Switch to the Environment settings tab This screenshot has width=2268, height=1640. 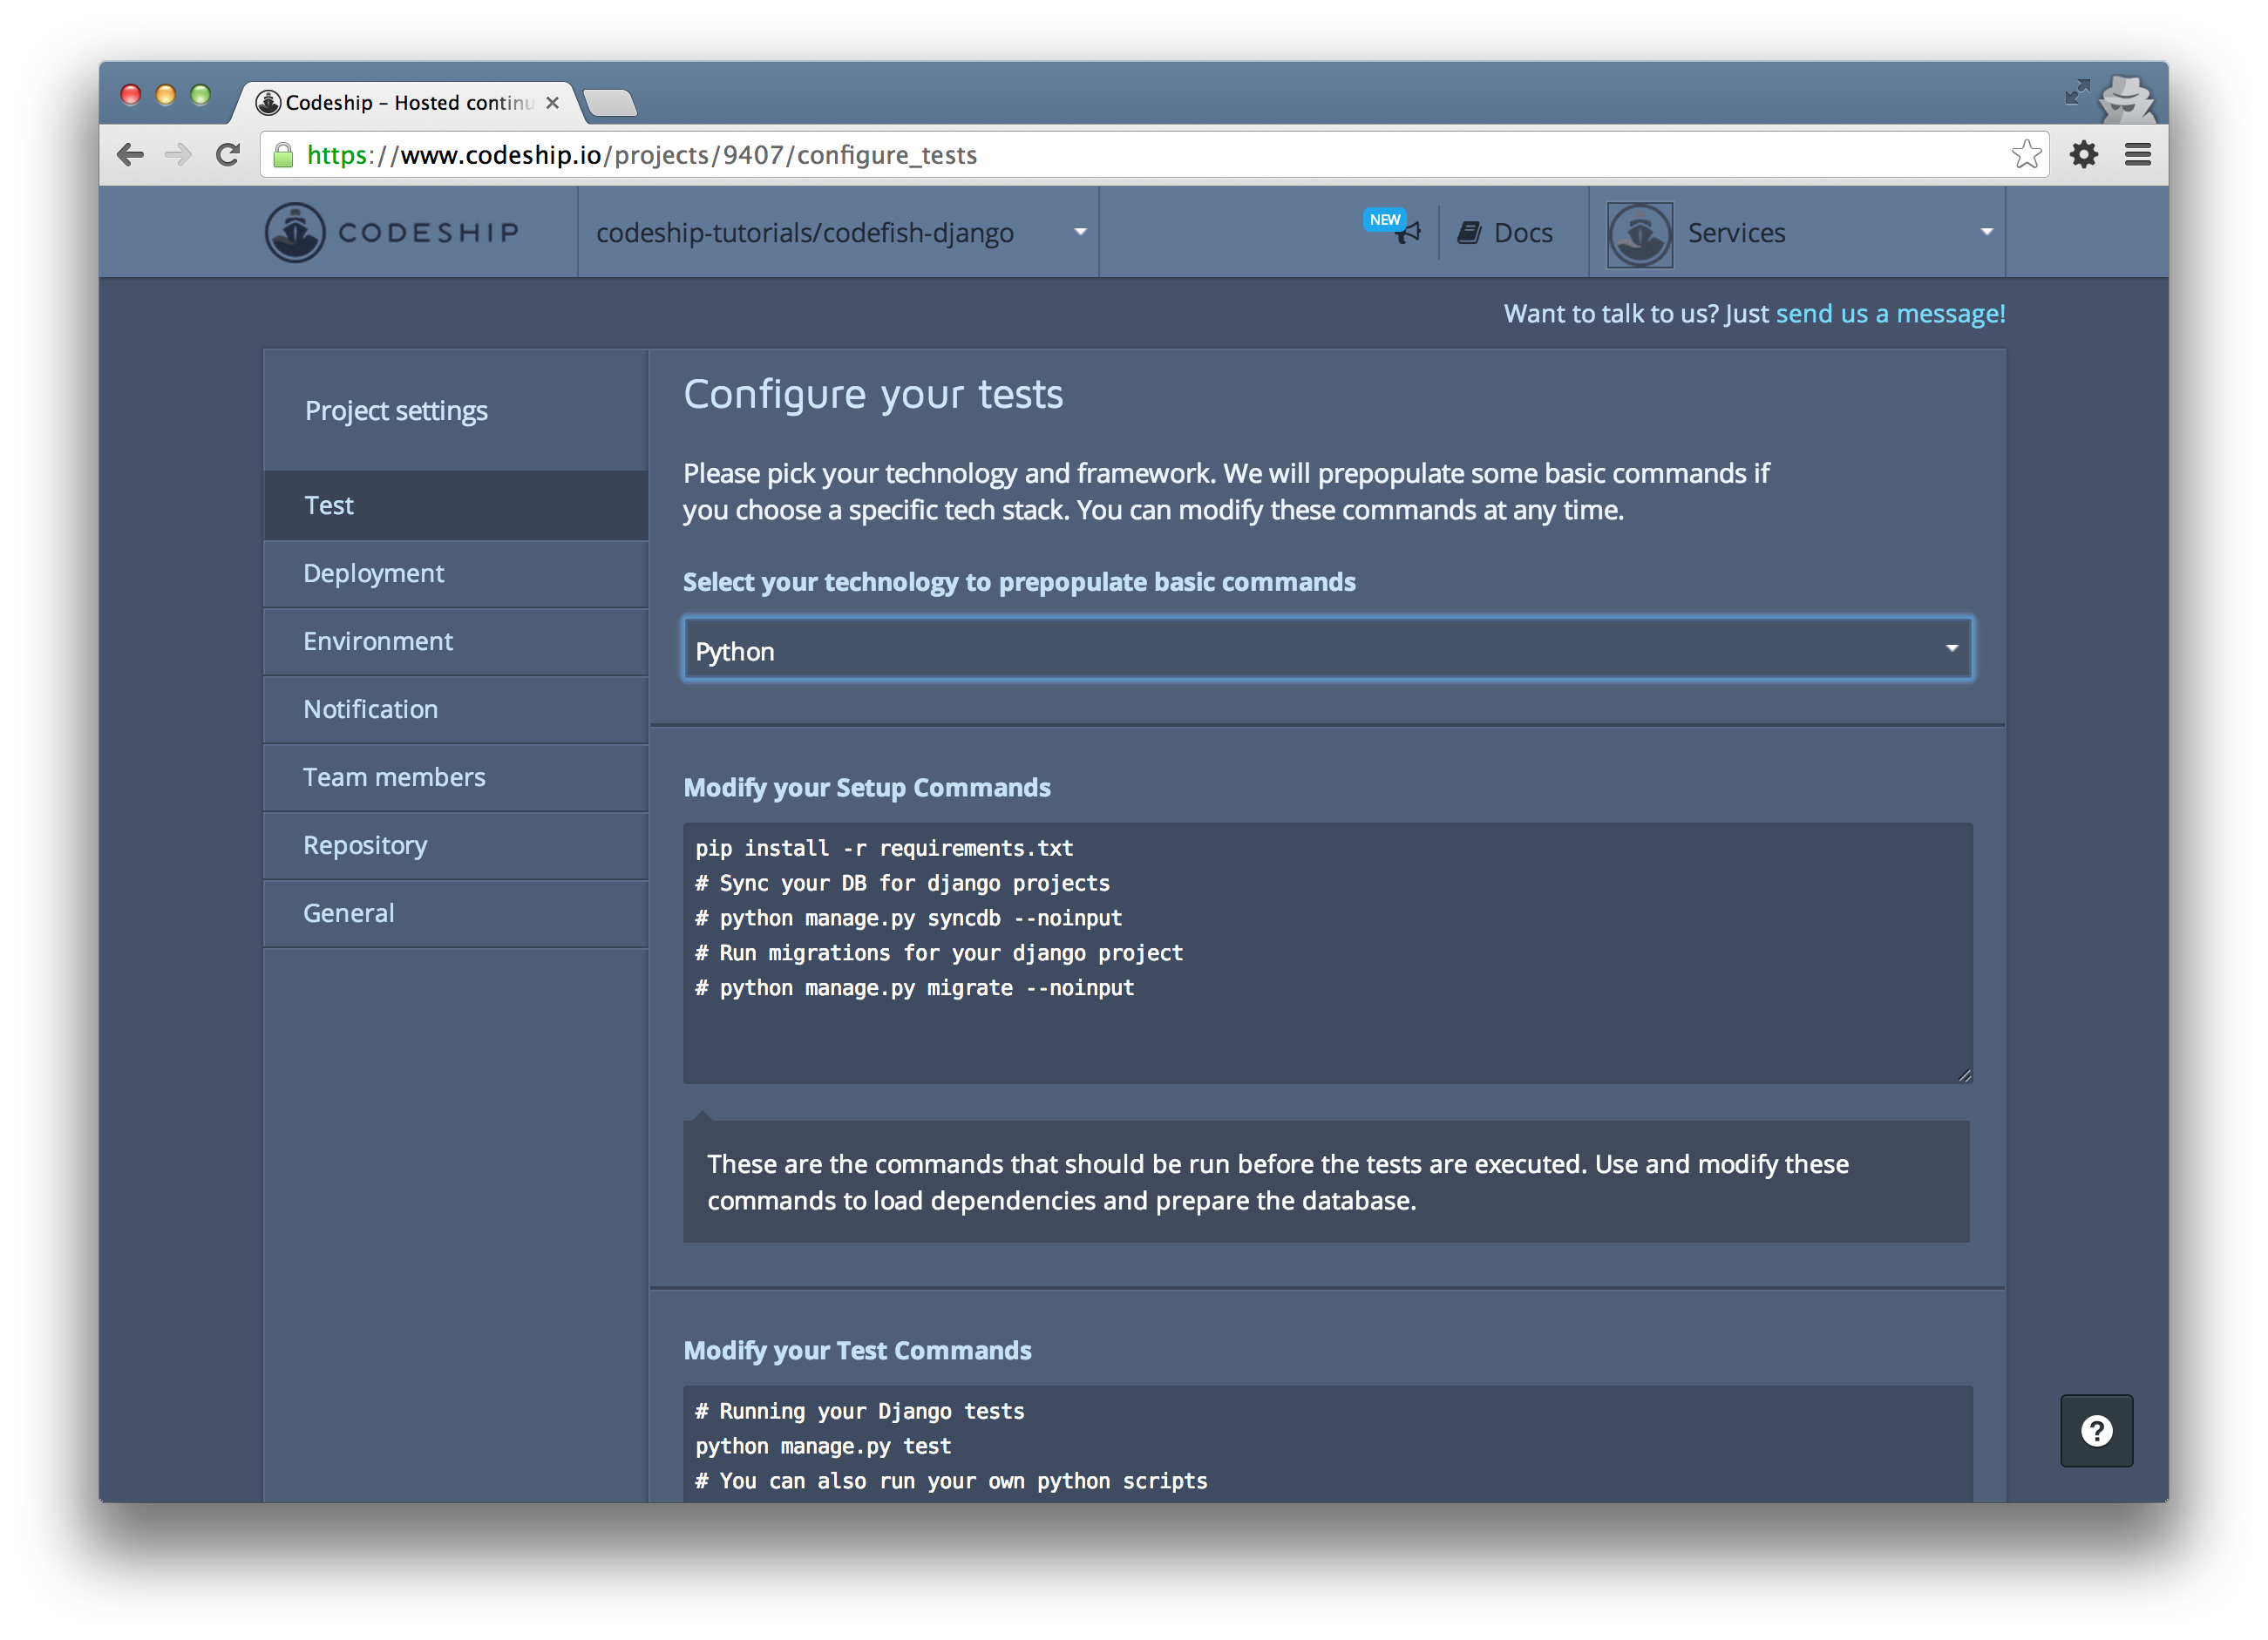tap(378, 641)
